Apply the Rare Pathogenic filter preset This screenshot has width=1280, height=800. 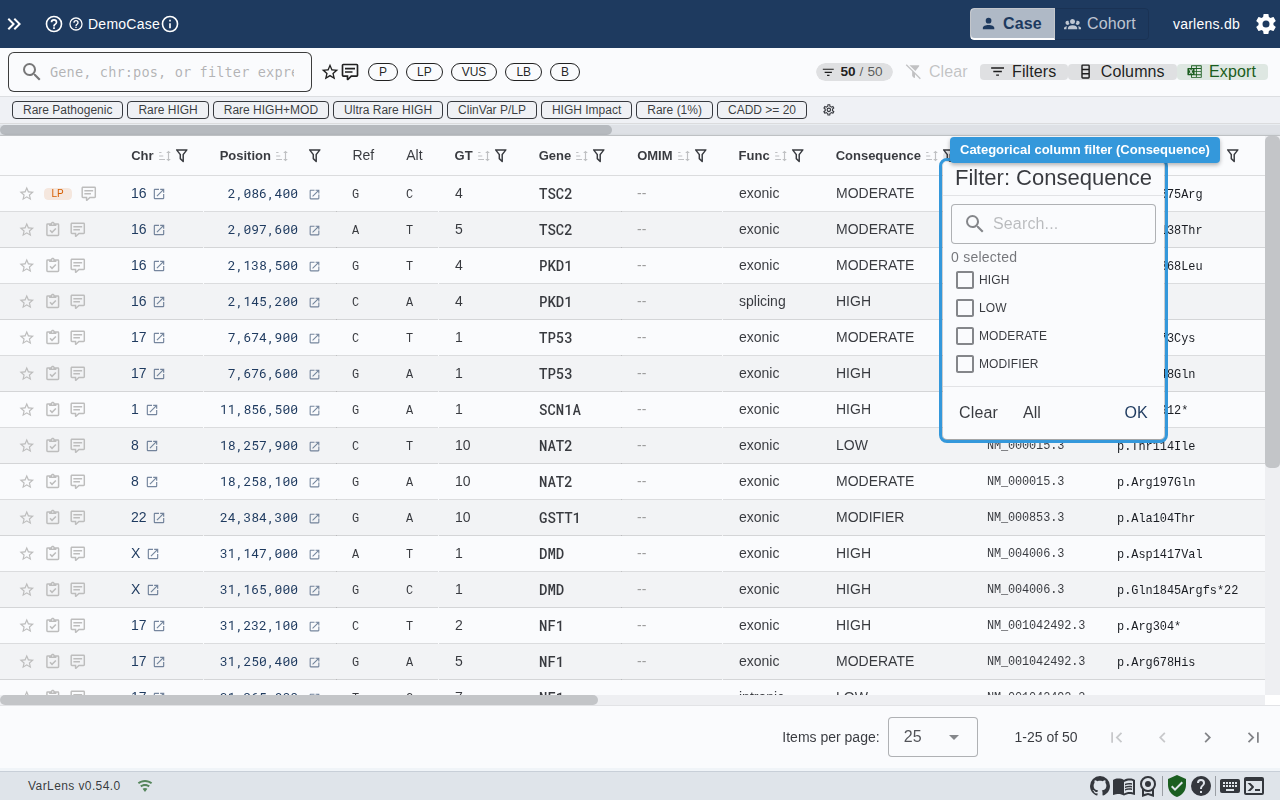point(66,110)
